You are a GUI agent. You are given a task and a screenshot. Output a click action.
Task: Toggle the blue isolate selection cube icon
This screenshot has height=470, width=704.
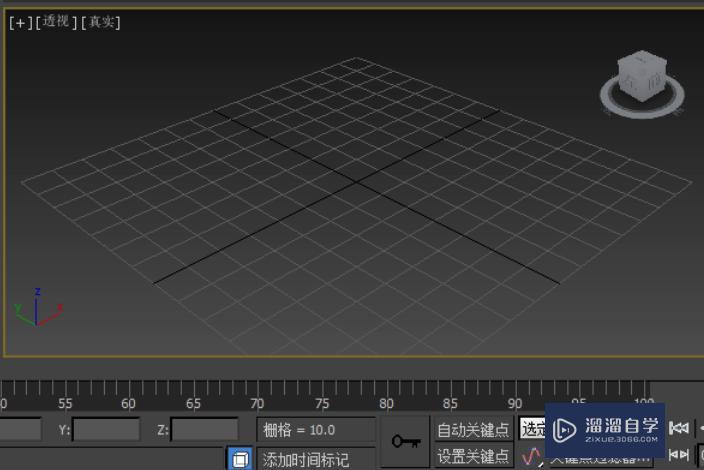(x=240, y=459)
